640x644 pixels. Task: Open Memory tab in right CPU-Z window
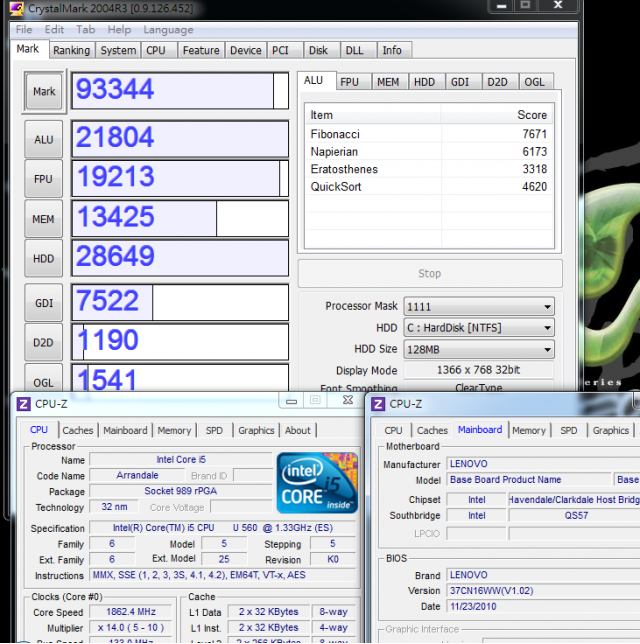(529, 430)
